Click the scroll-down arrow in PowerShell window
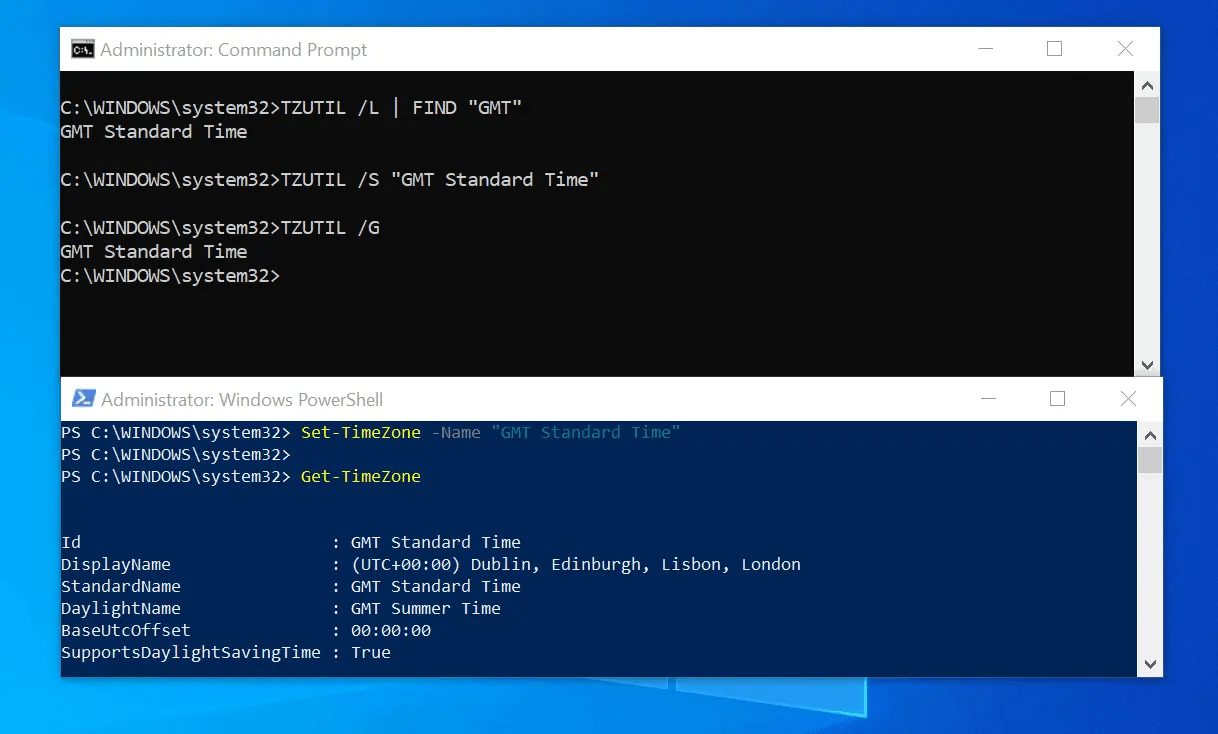 click(x=1150, y=662)
